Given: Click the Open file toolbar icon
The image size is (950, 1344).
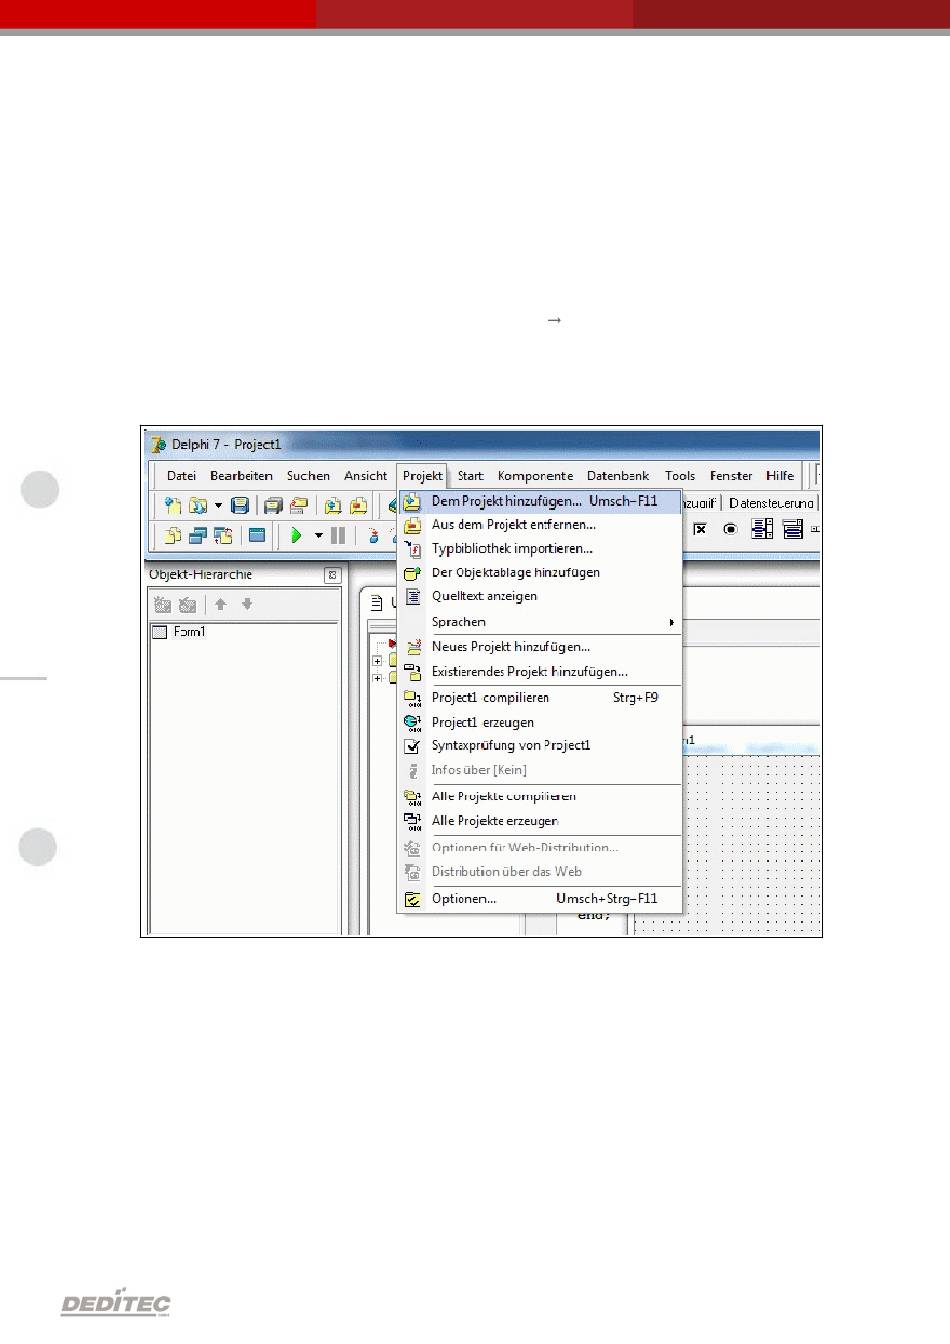Looking at the screenshot, I should 198,506.
